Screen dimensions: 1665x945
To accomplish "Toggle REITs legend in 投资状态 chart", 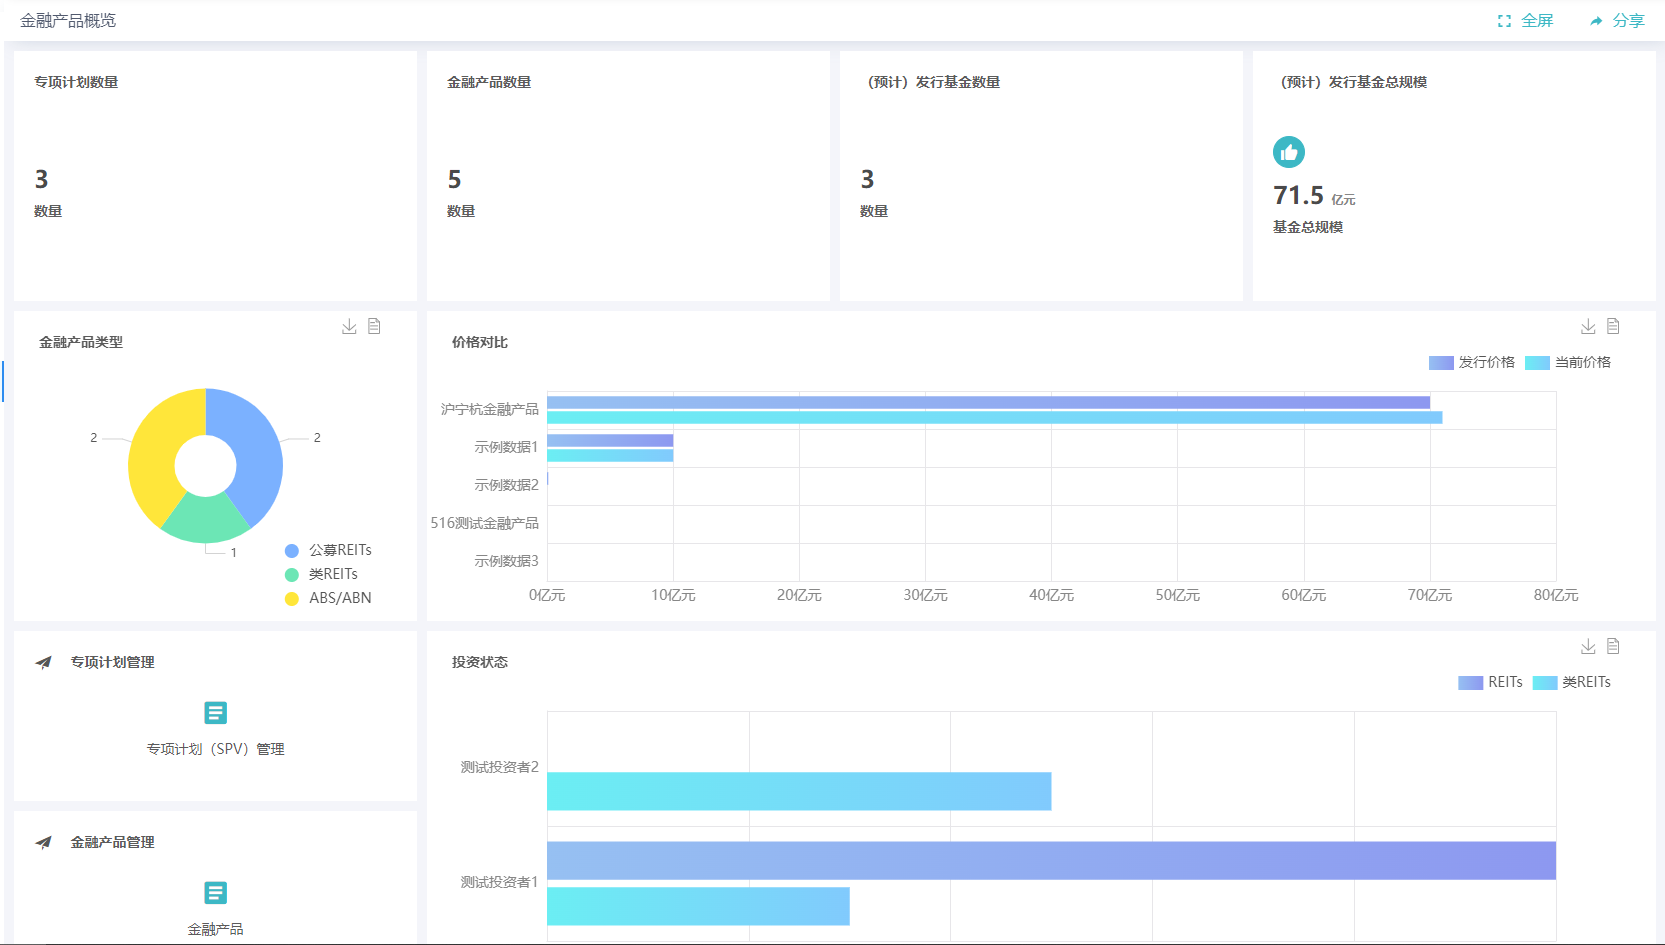I will (x=1490, y=682).
